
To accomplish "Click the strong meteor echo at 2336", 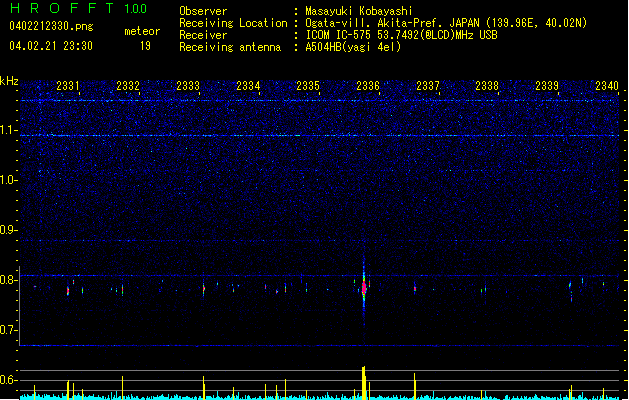I will pyautogui.click(x=364, y=288).
